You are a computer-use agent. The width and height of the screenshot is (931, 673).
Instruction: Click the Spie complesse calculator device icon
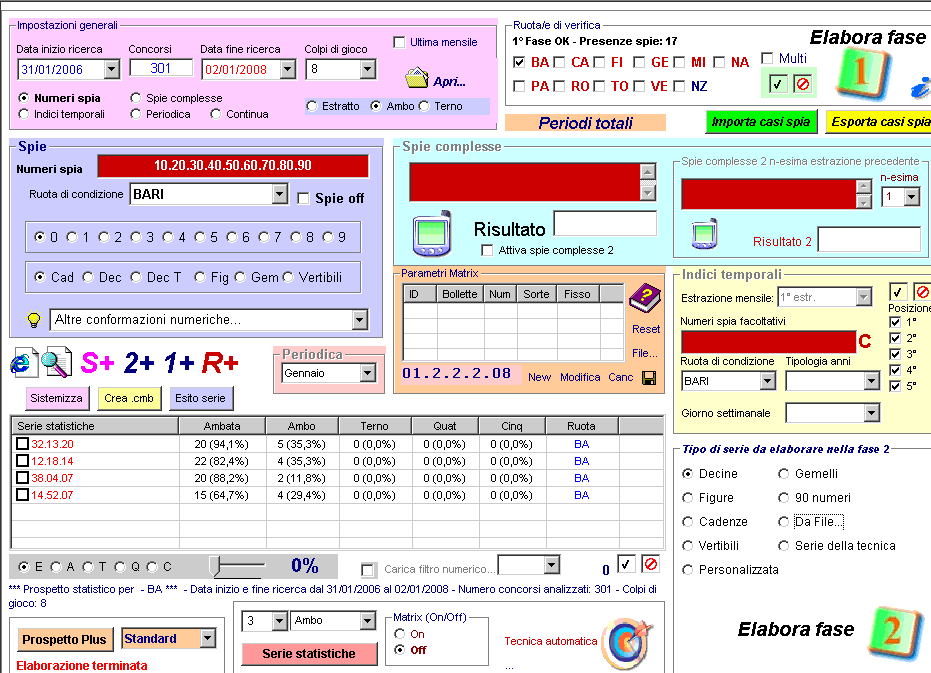(432, 234)
